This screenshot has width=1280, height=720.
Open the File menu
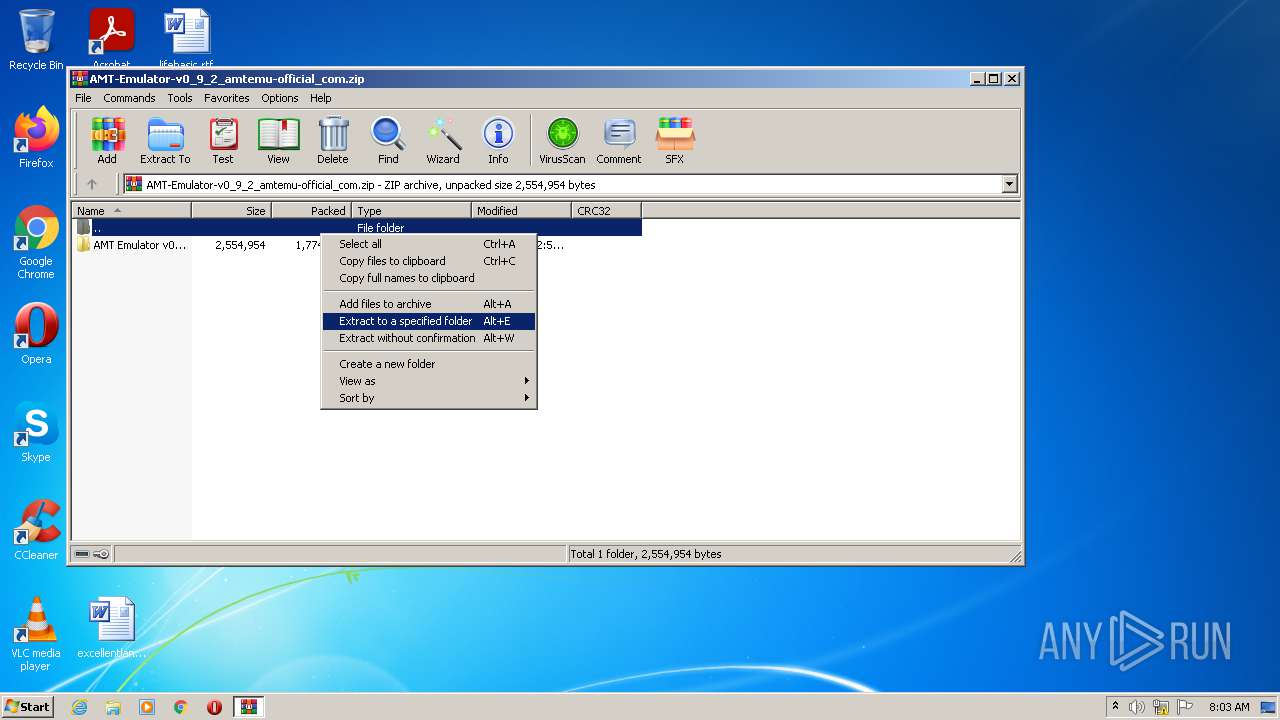coord(83,98)
